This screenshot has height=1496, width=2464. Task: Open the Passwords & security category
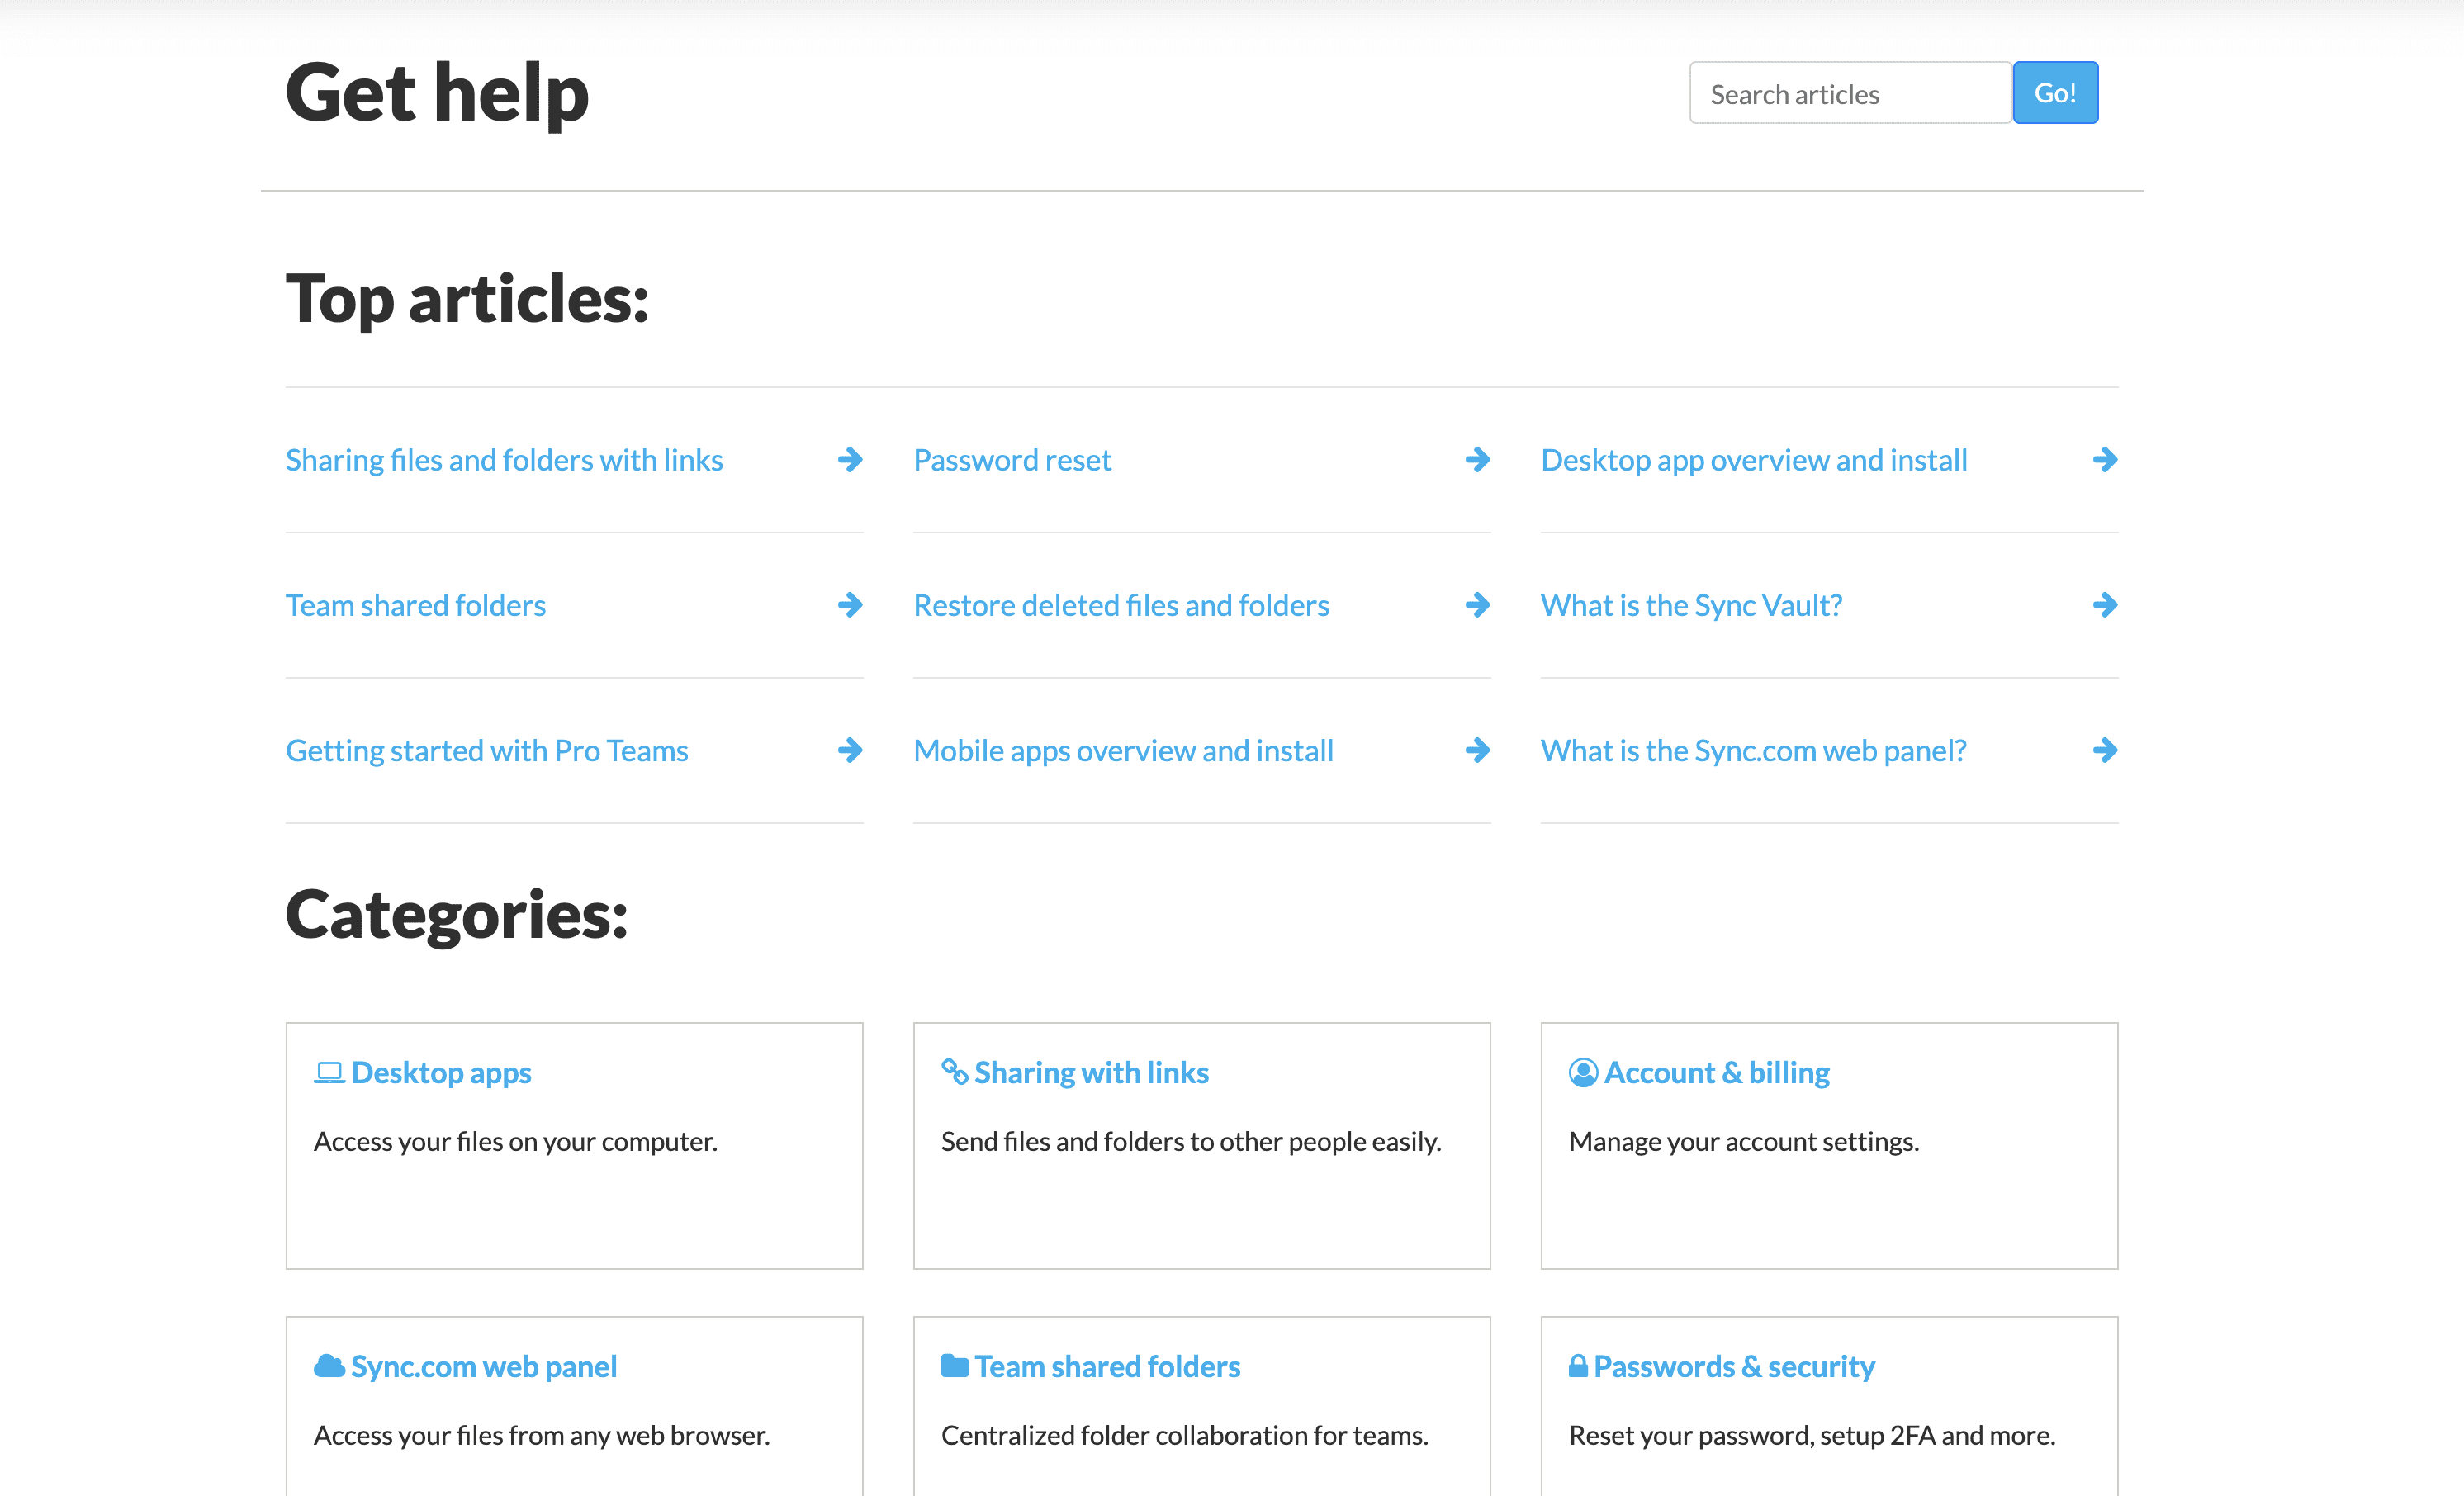point(1734,1366)
